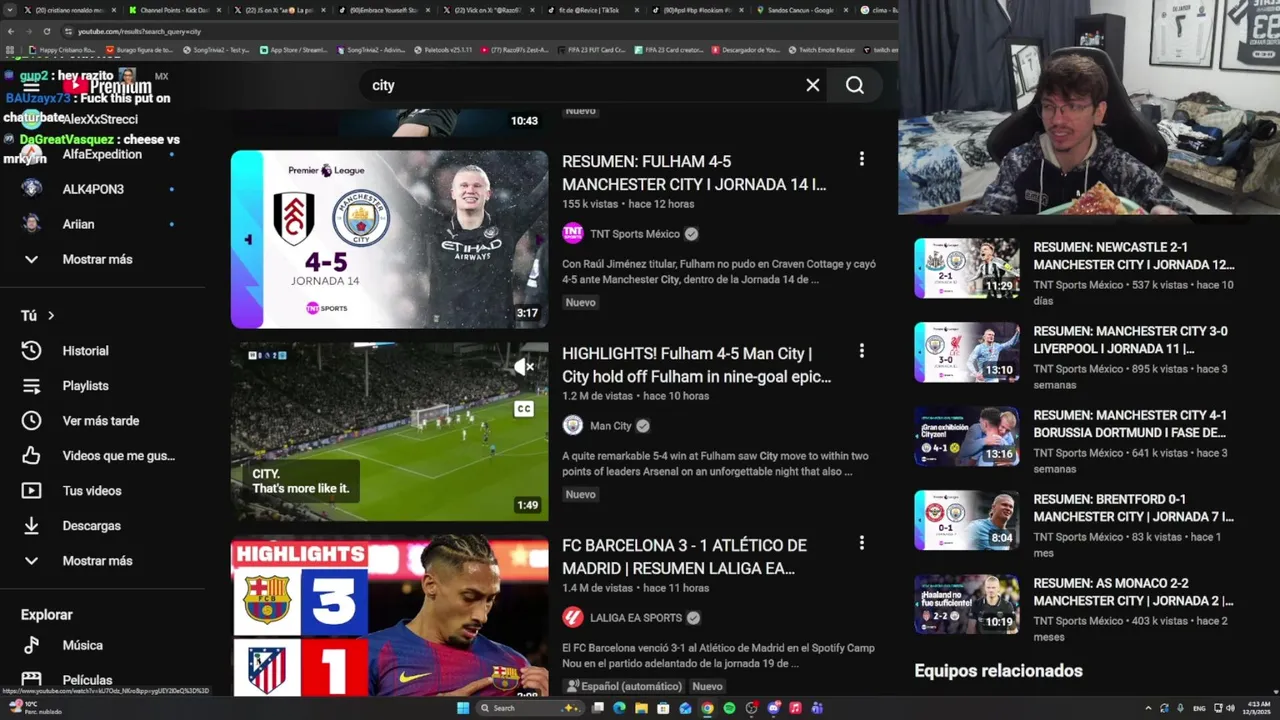This screenshot has width=1280, height=720.
Task: Open system tray volume icon
Action: [1231, 708]
